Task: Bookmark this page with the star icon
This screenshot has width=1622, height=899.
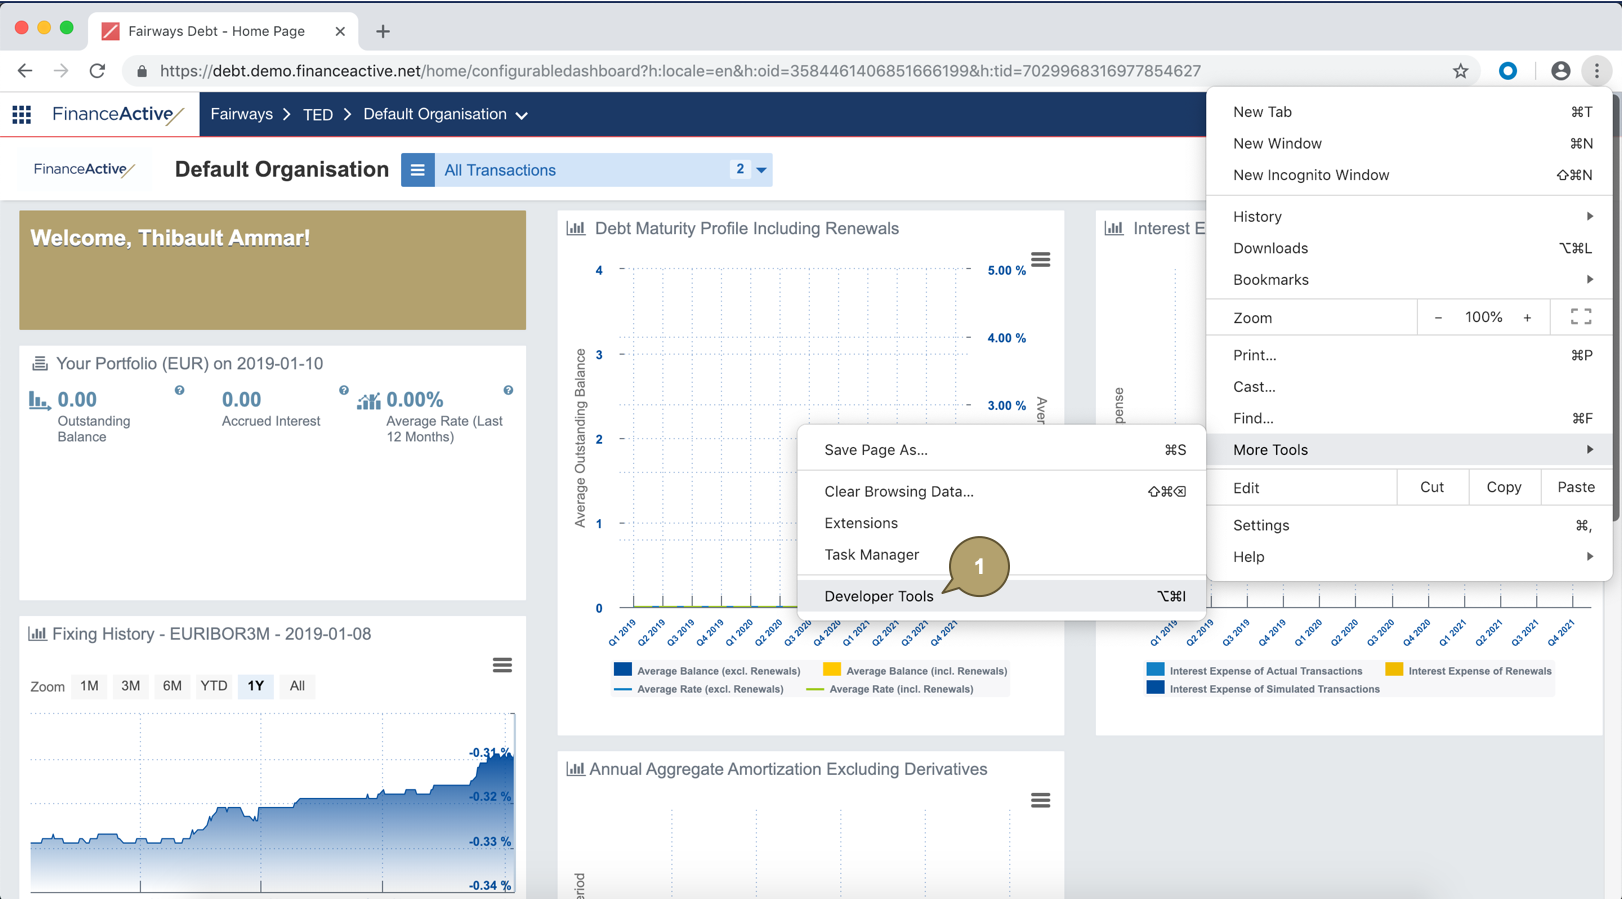Action: 1460,71
